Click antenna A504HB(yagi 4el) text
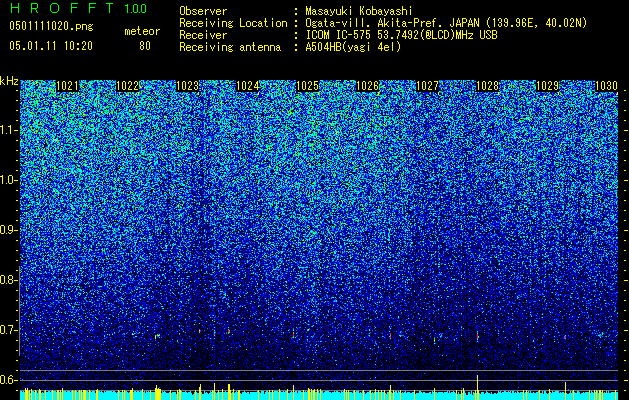Screen dimensions: 629x400 (353, 47)
